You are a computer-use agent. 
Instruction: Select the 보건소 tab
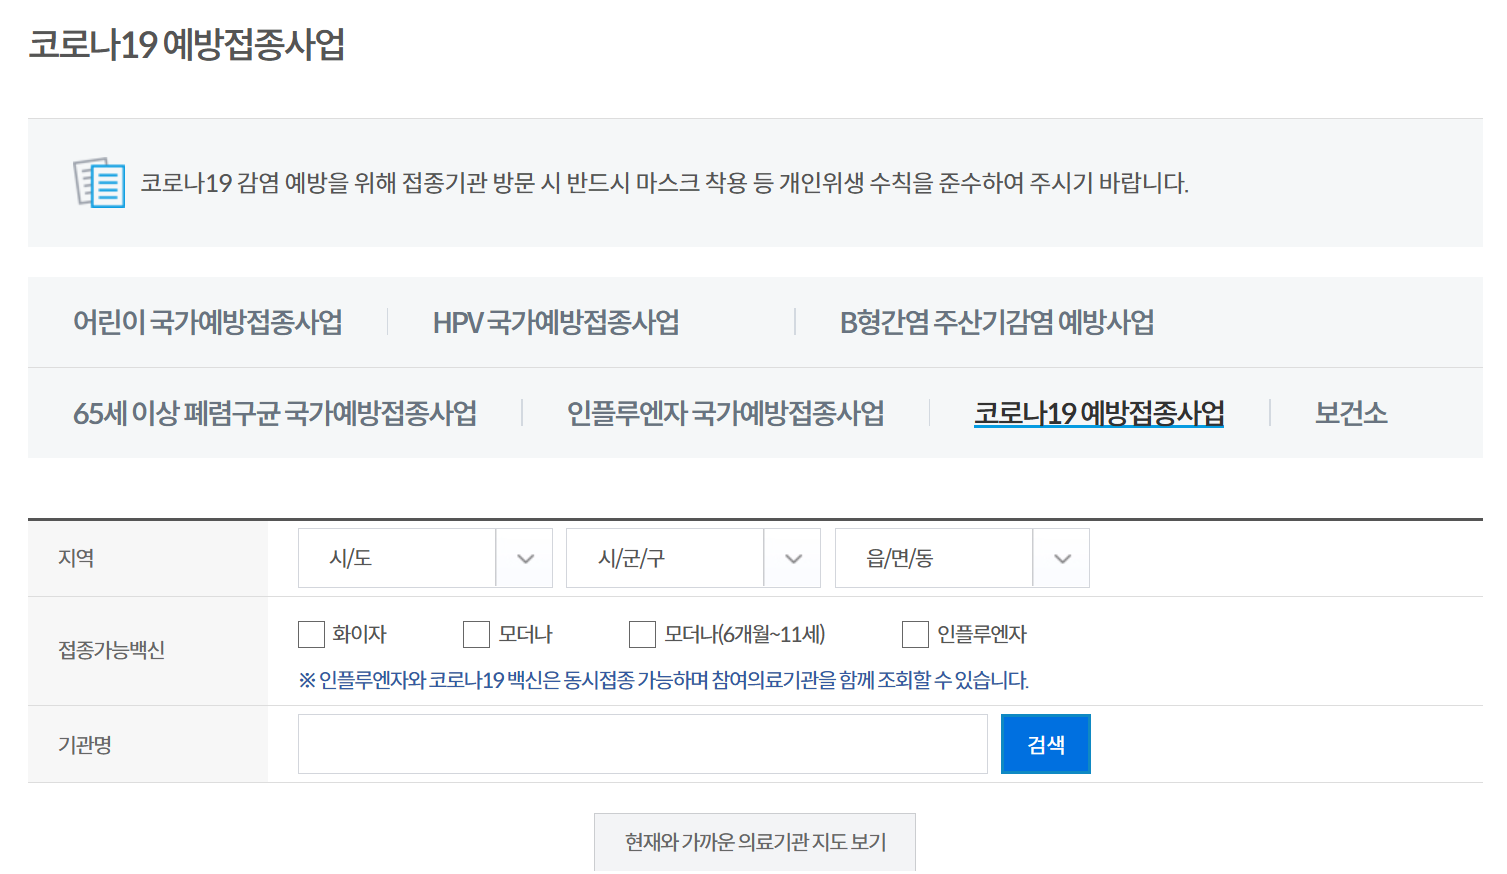[1350, 412]
